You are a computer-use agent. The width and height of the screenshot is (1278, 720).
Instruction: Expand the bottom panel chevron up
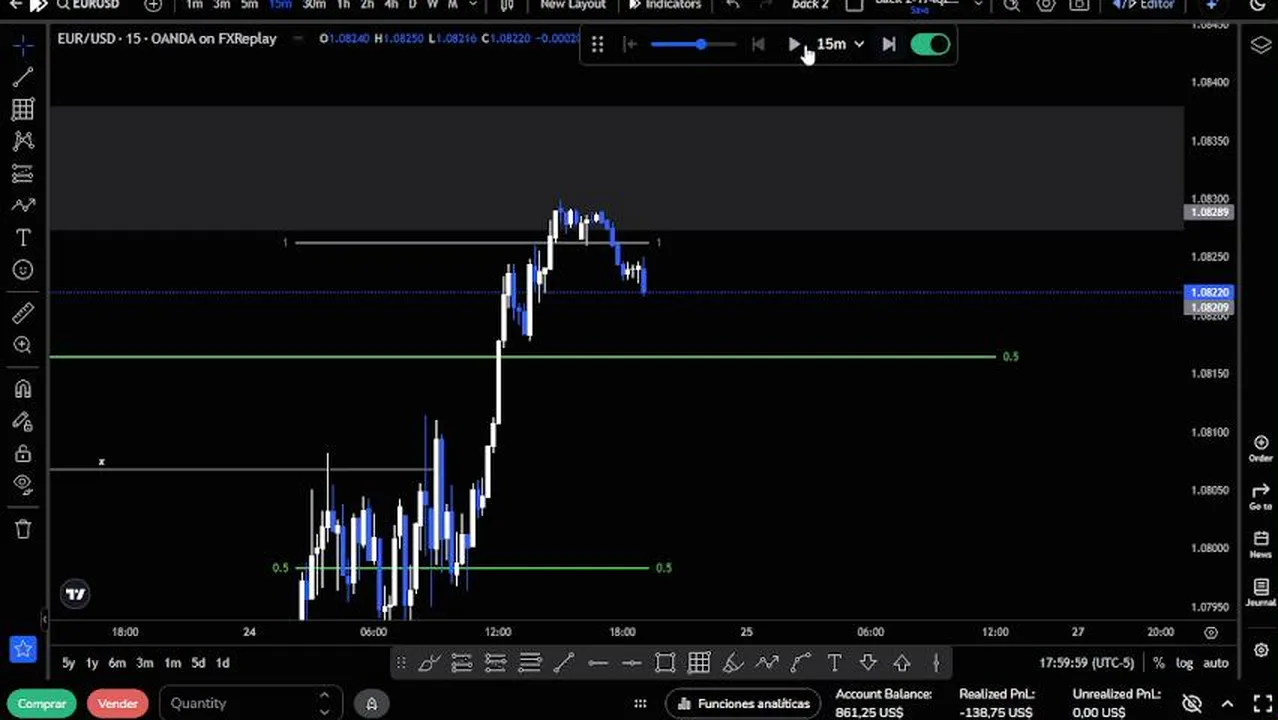[1228, 704]
